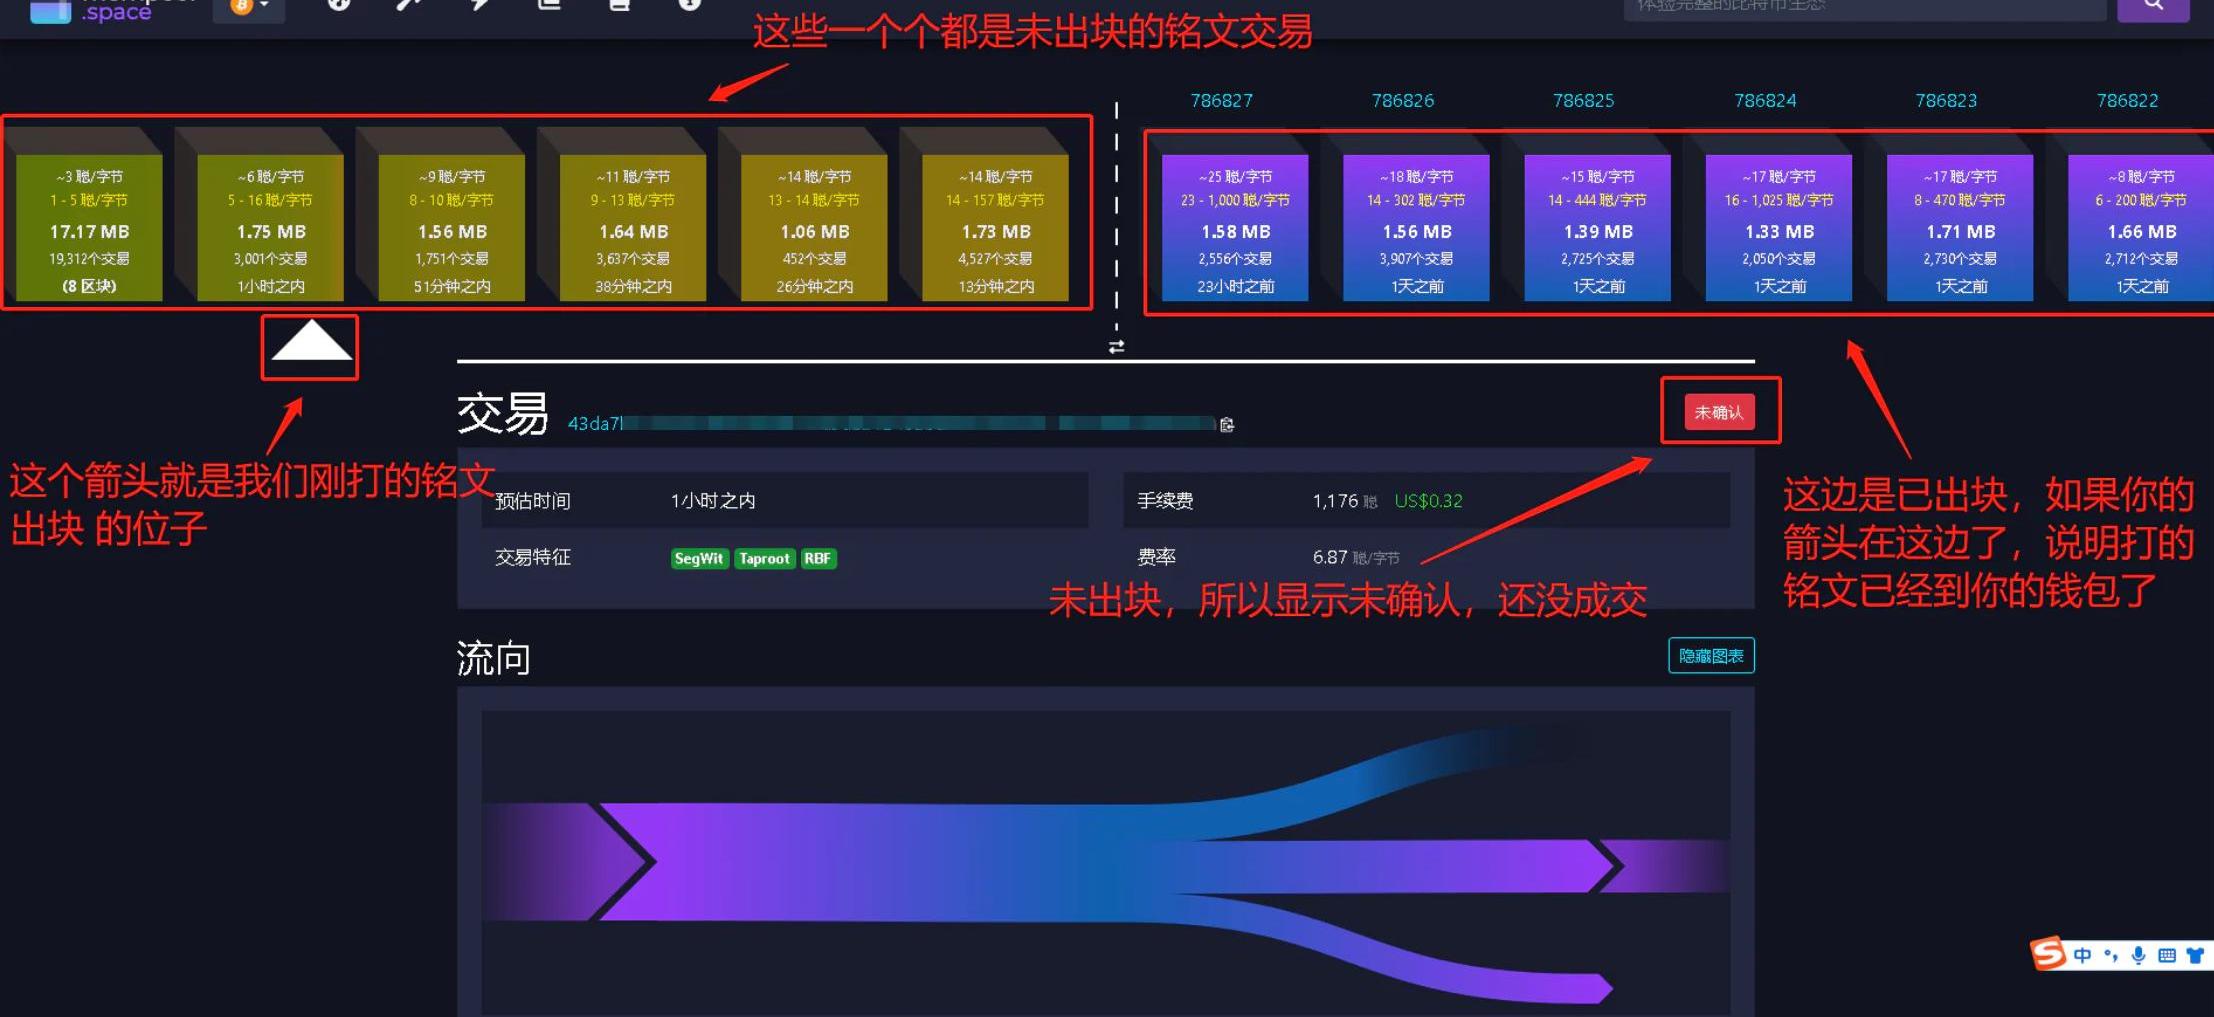Open block number 786827 link
The image size is (2214, 1017).
pyautogui.click(x=1221, y=101)
